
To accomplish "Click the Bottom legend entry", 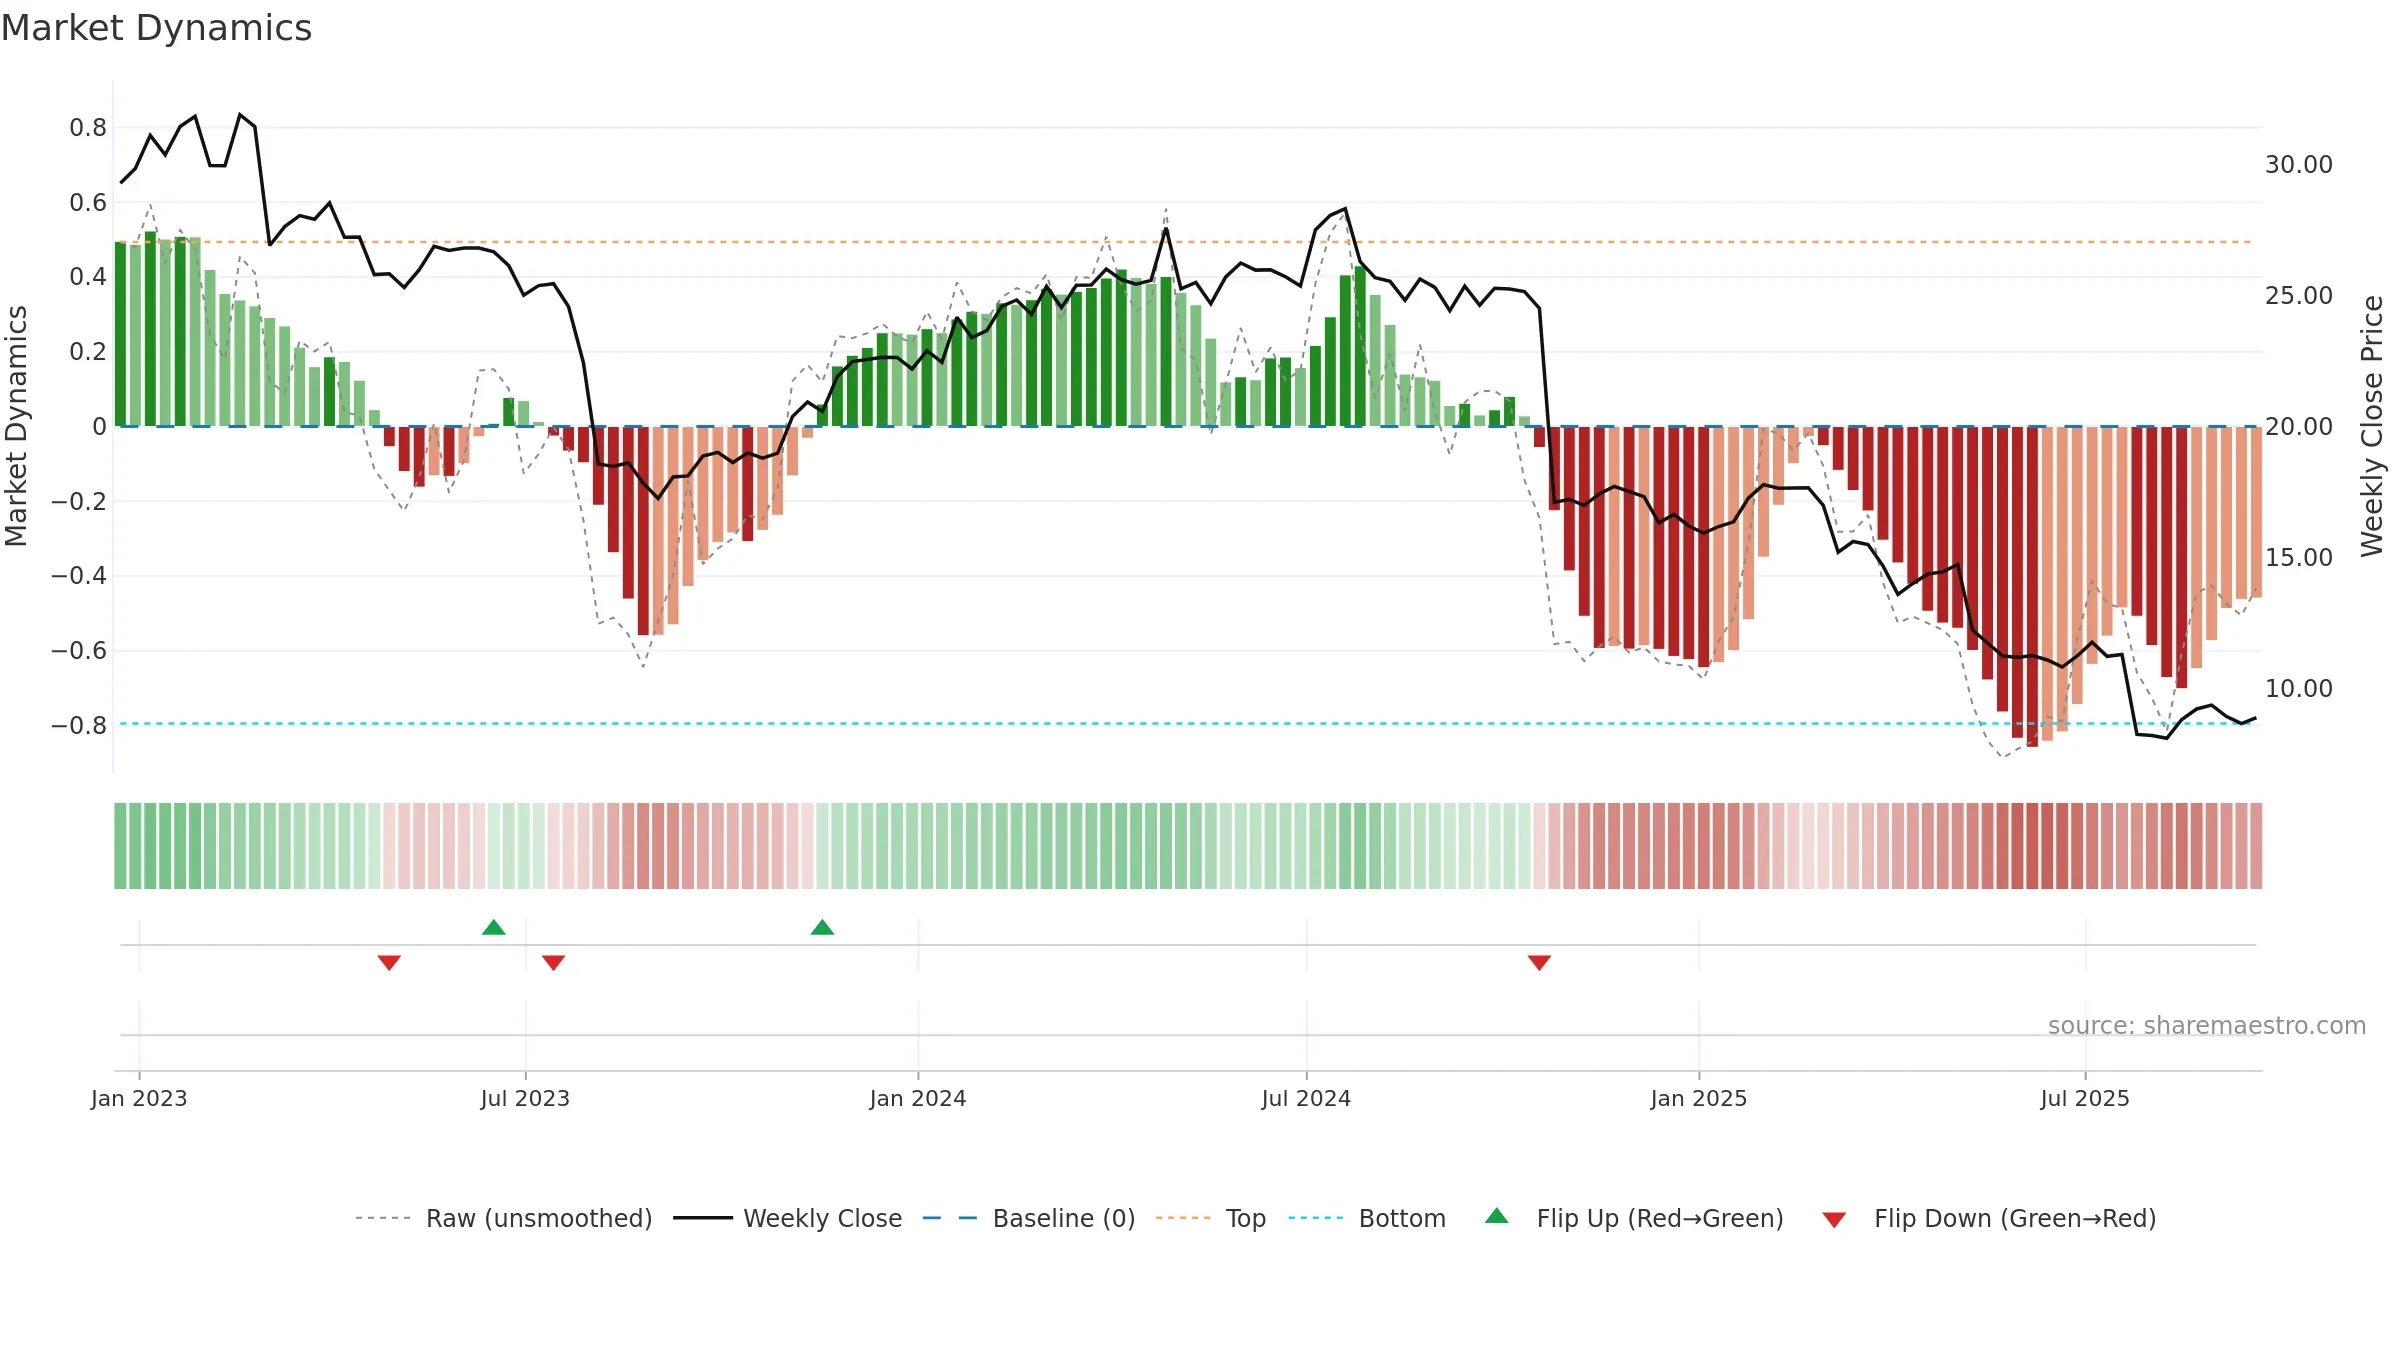I will click(x=1367, y=1218).
